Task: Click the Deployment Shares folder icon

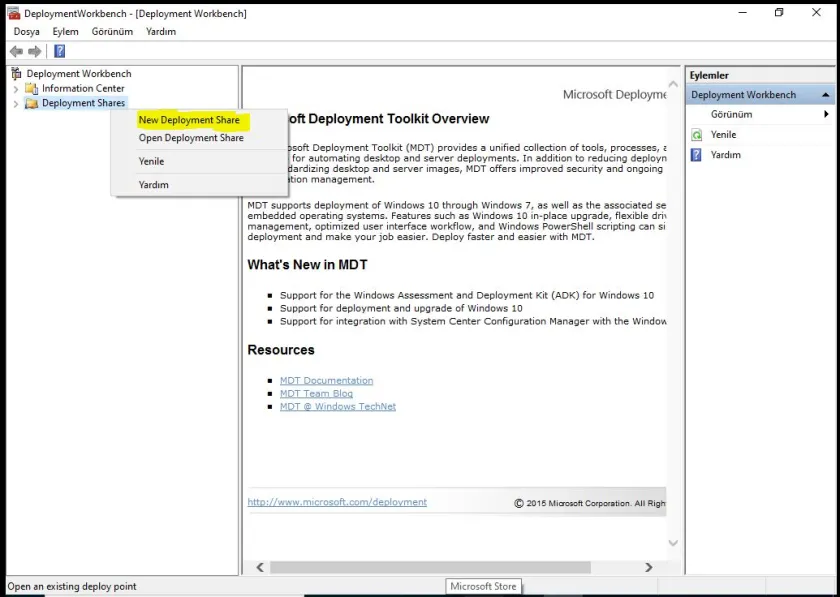Action: tap(31, 103)
